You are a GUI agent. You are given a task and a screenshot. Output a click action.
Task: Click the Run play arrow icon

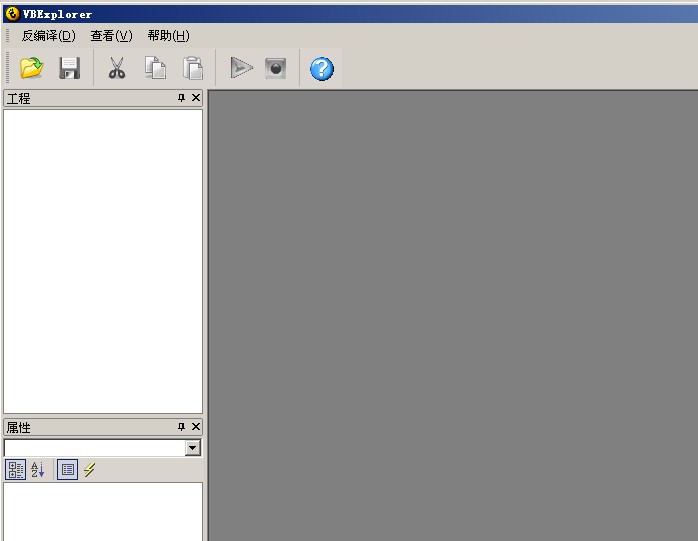(242, 68)
